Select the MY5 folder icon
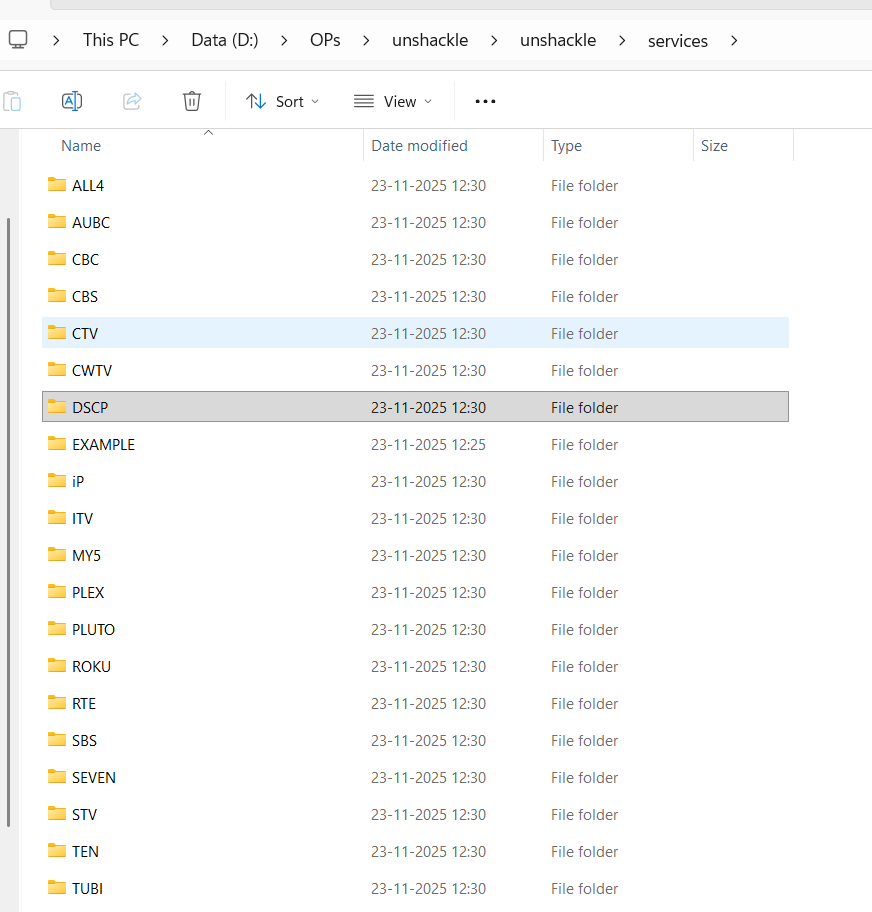Viewport: 872px width, 912px height. [x=57, y=555]
